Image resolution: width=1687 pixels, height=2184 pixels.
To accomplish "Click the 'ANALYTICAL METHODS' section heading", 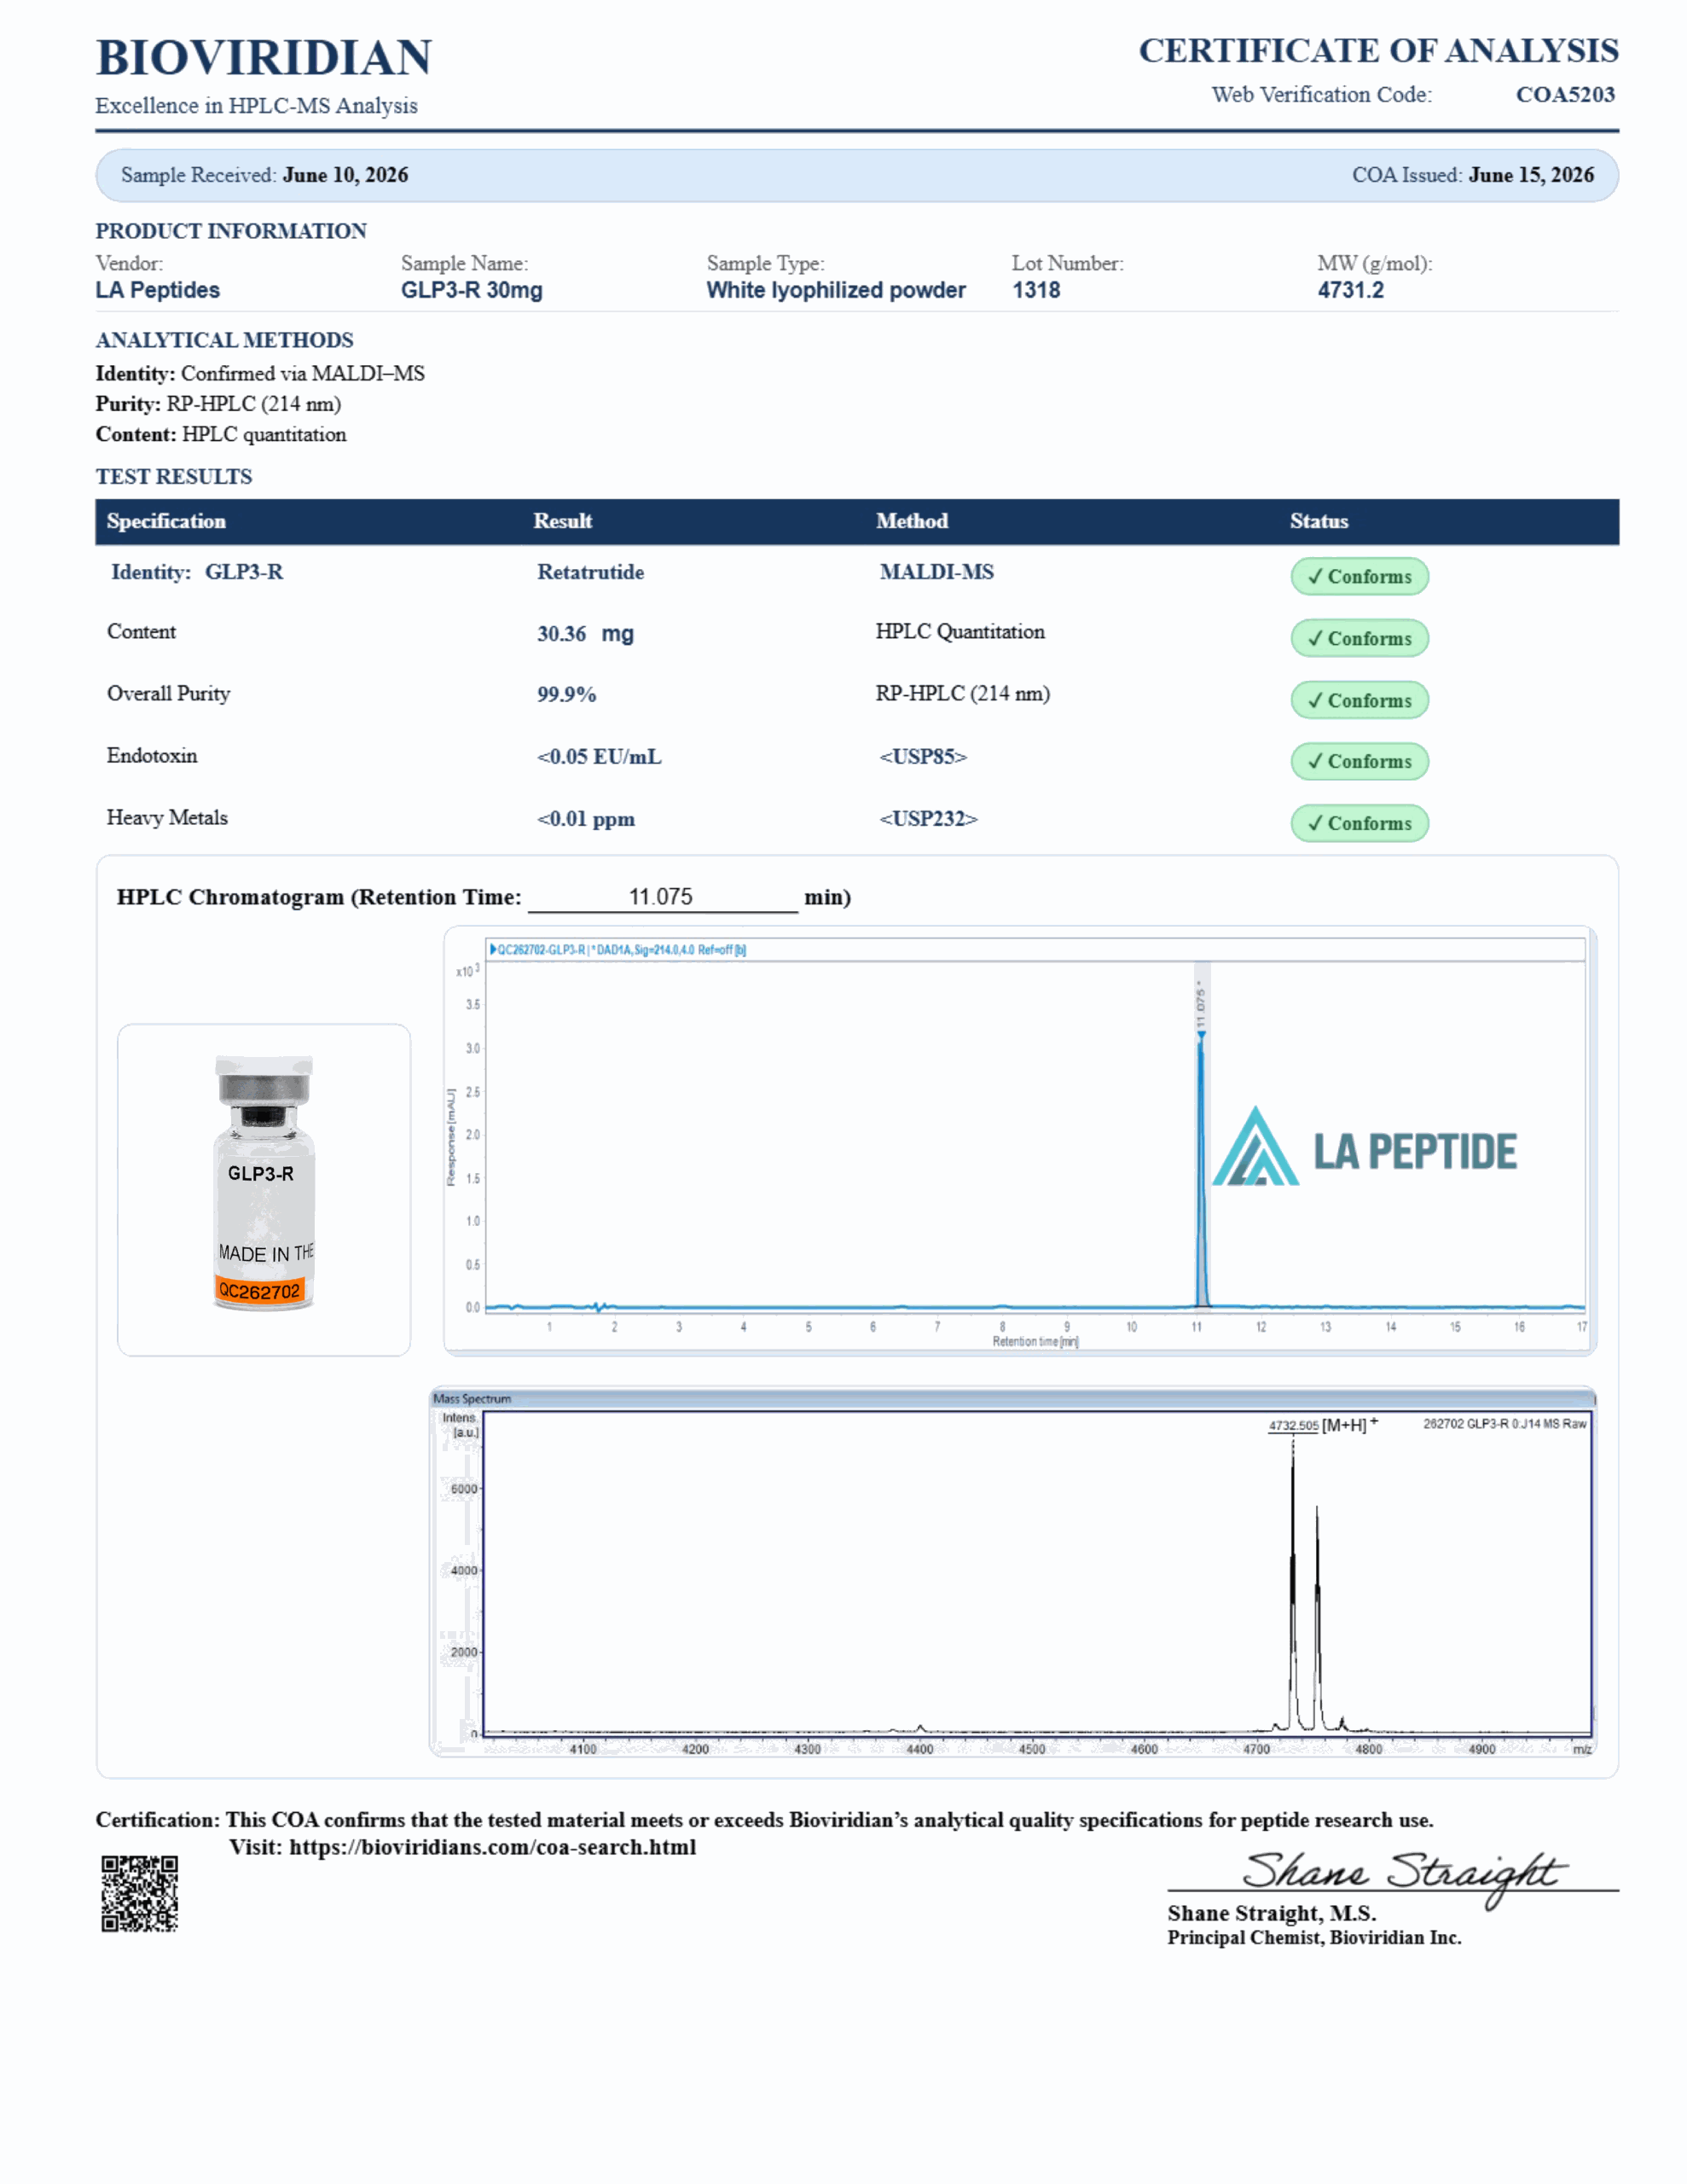I will (x=225, y=340).
